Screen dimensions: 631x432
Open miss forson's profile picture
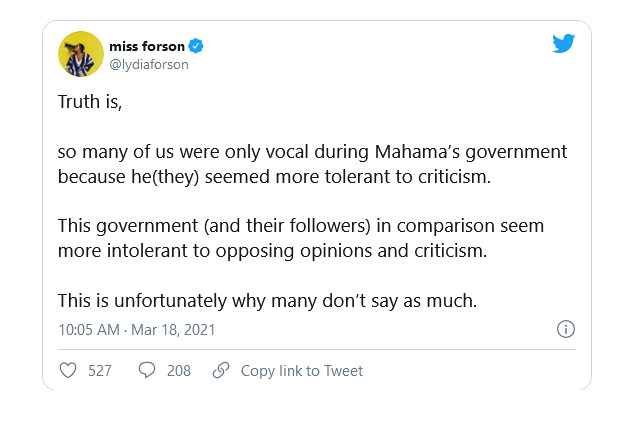[81, 54]
